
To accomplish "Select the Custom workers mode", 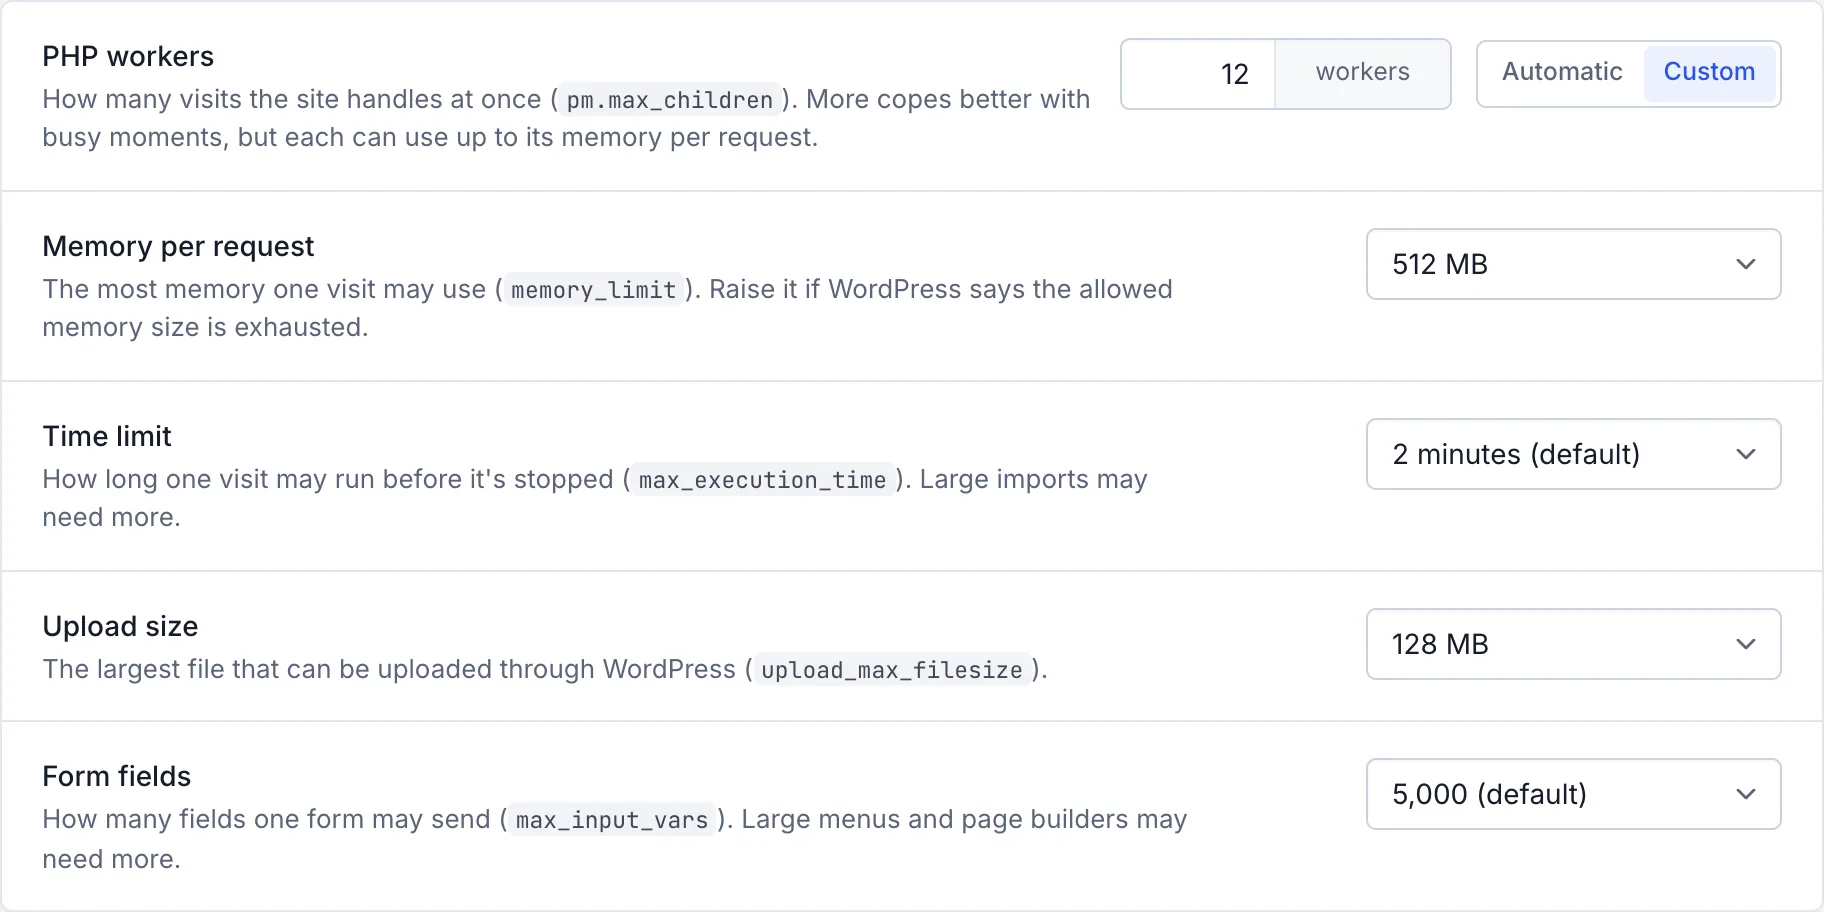I will [1709, 73].
